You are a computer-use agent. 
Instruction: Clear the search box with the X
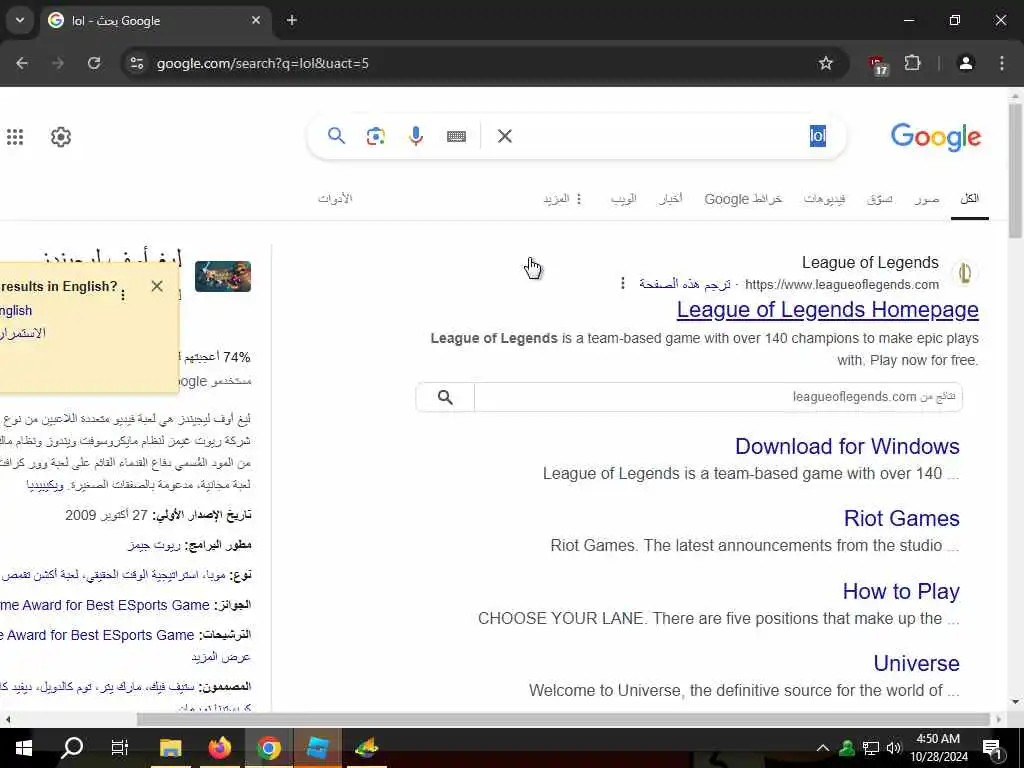505,136
